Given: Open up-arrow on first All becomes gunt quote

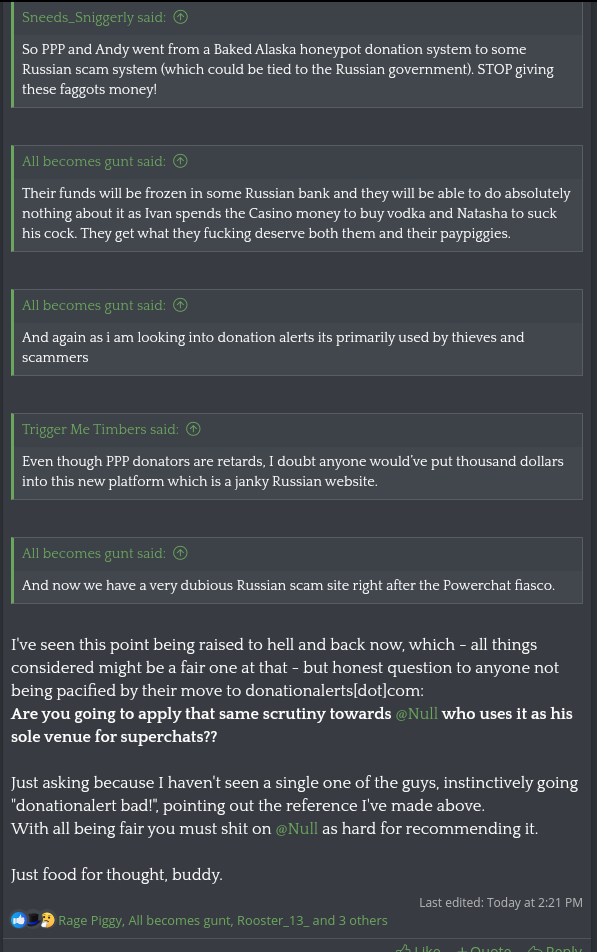Looking at the screenshot, I should tap(180, 161).
